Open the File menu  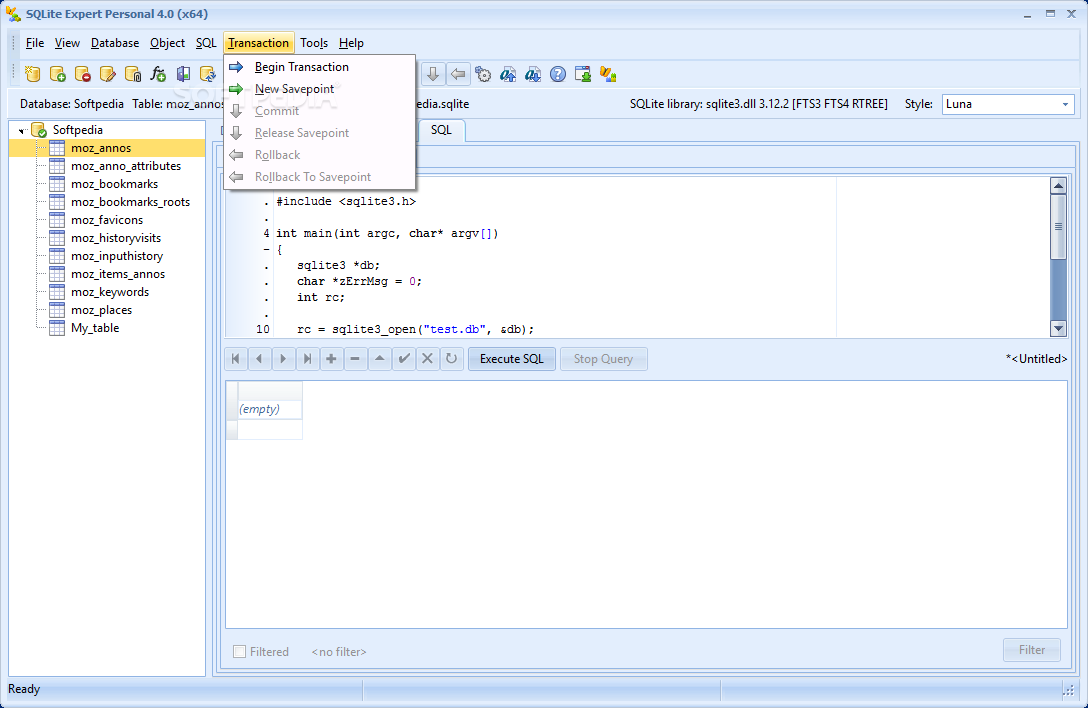(x=35, y=43)
